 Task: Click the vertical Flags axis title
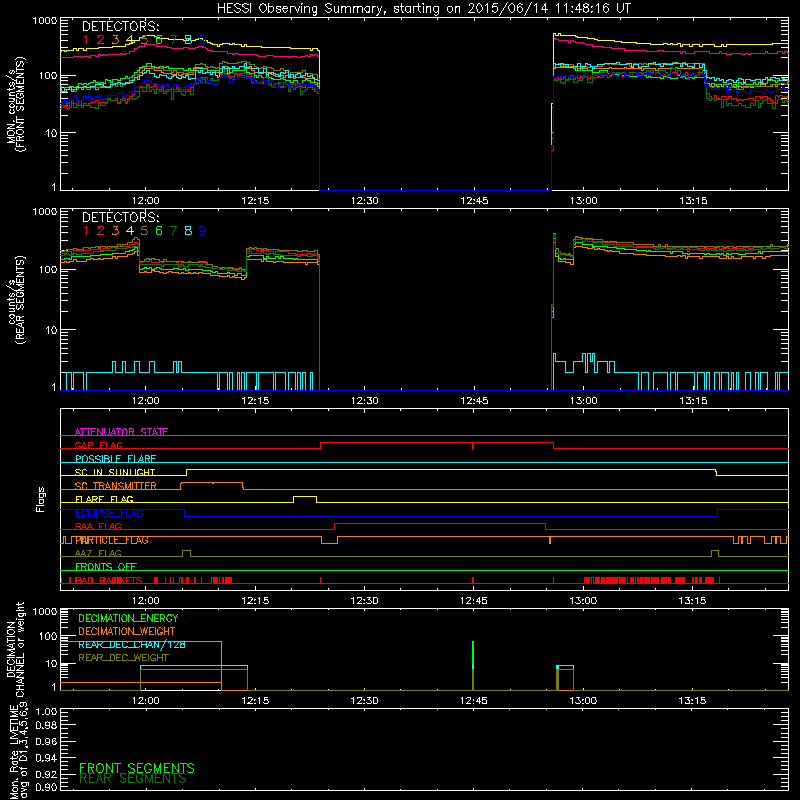pos(41,499)
